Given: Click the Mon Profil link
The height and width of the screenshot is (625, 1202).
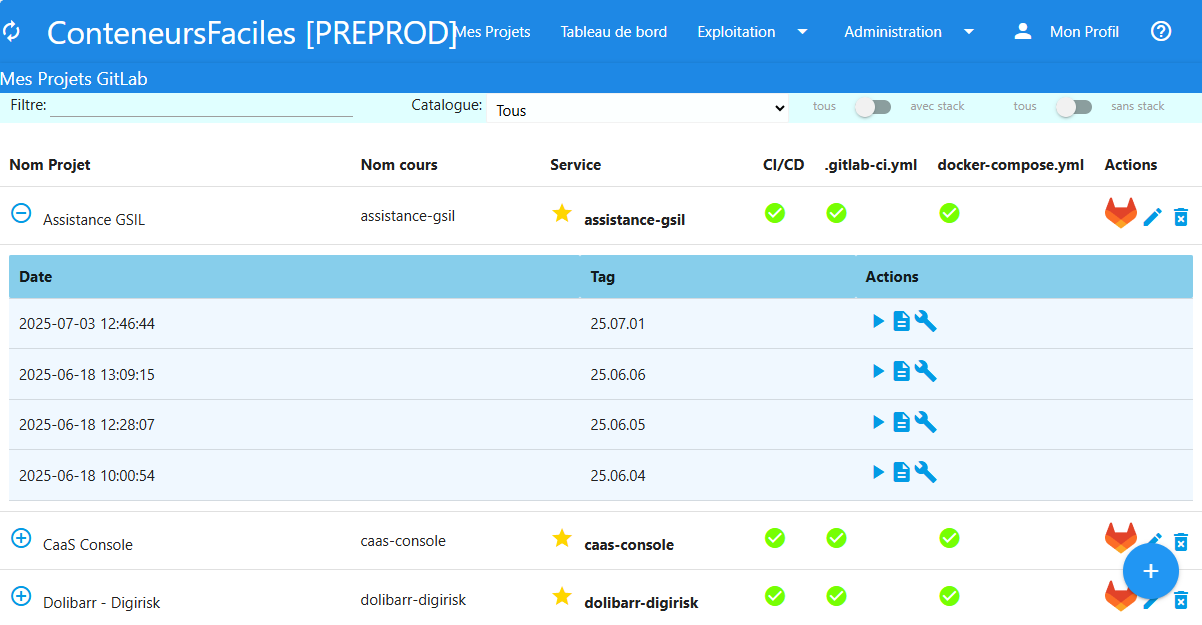Looking at the screenshot, I should [1084, 31].
